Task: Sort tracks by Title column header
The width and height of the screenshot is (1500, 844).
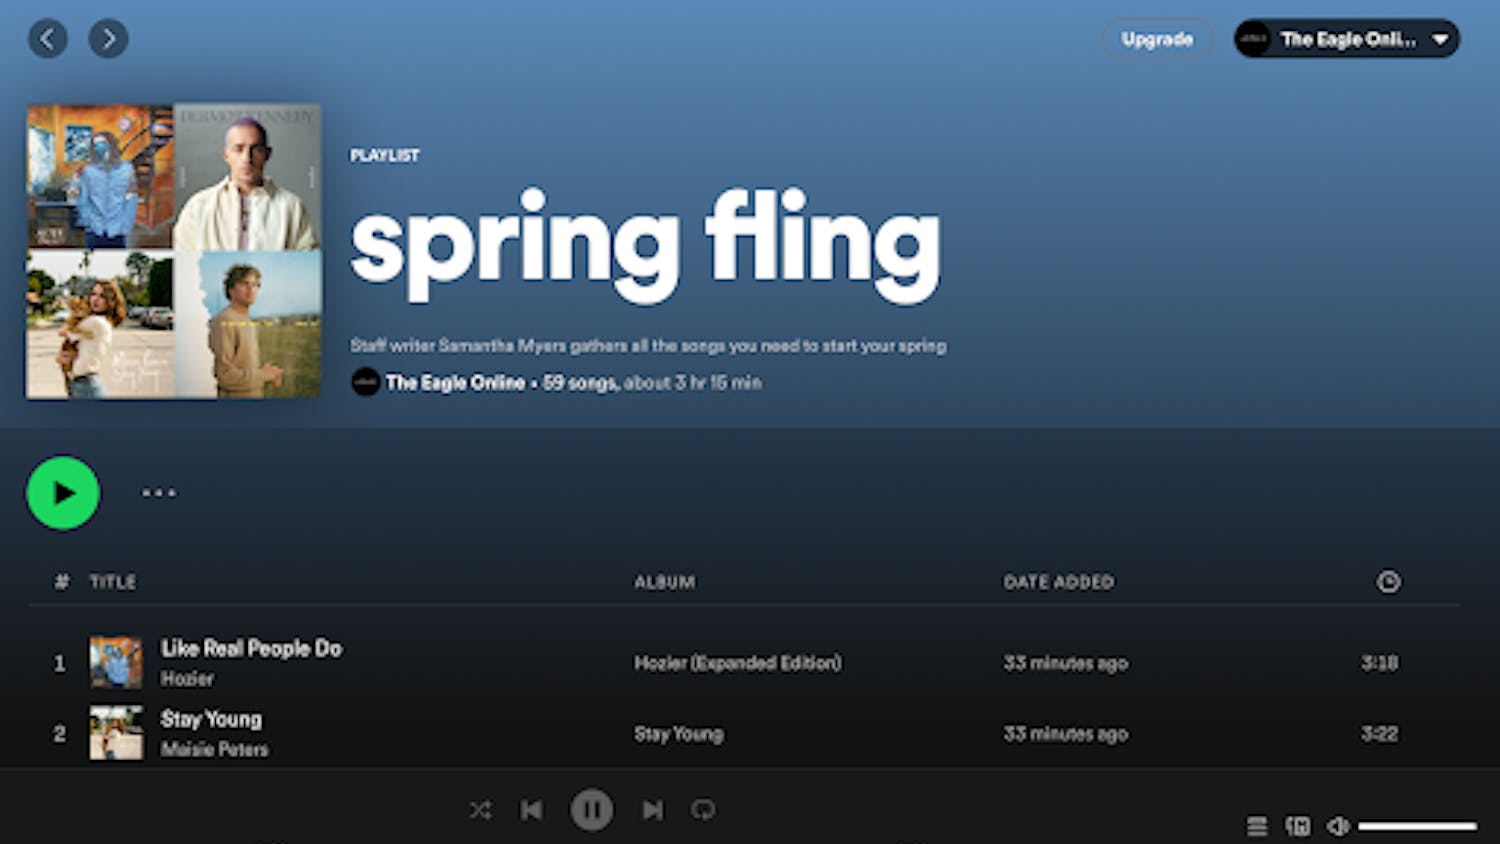Action: coord(113,582)
